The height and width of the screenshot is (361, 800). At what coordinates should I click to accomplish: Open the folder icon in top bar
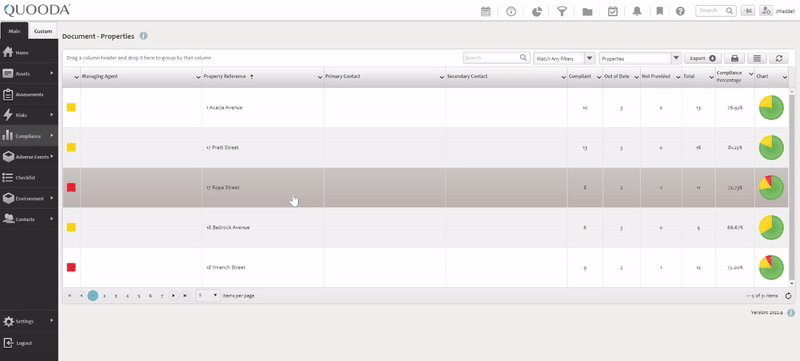click(587, 11)
